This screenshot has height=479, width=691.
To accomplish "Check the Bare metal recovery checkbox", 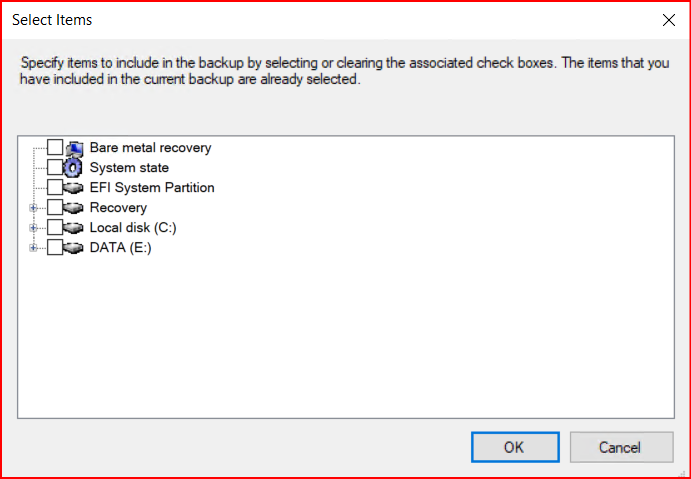I will click(55, 148).
